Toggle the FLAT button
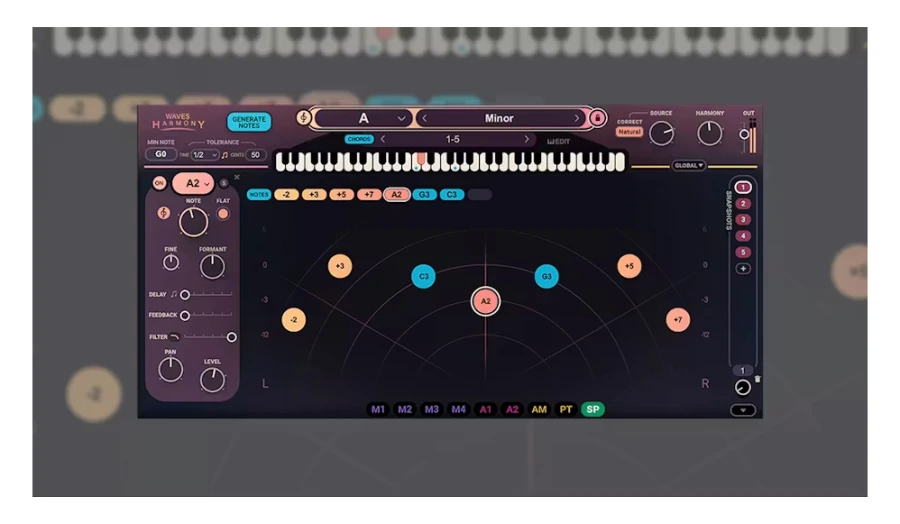The width and height of the screenshot is (900, 524). coord(223,214)
